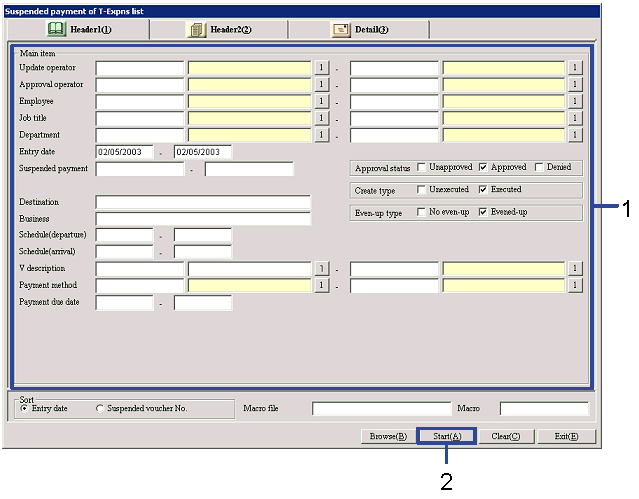This screenshot has width=639, height=499.
Task: Open the Header1(1) tab
Action: 79,29
